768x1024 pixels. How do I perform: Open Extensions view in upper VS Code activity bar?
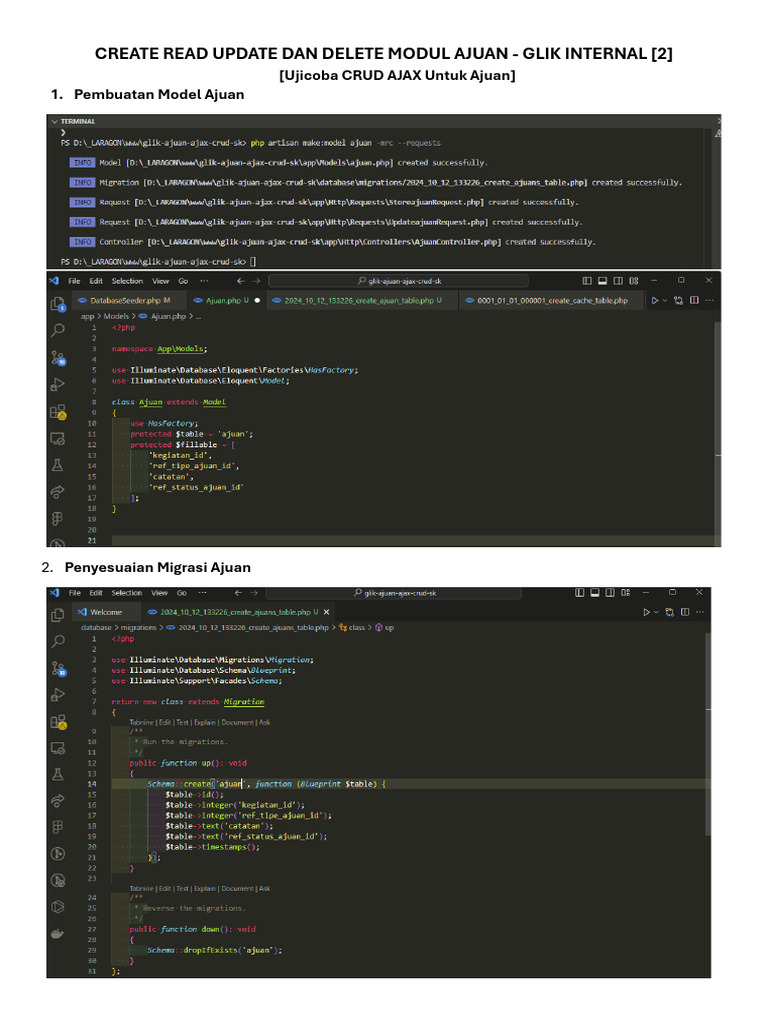(58, 411)
